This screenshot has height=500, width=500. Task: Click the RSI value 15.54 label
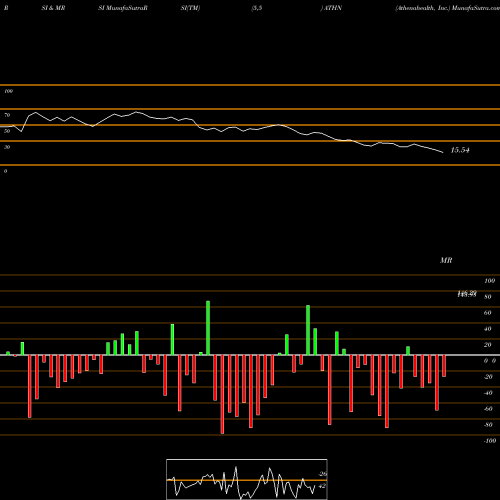460,150
